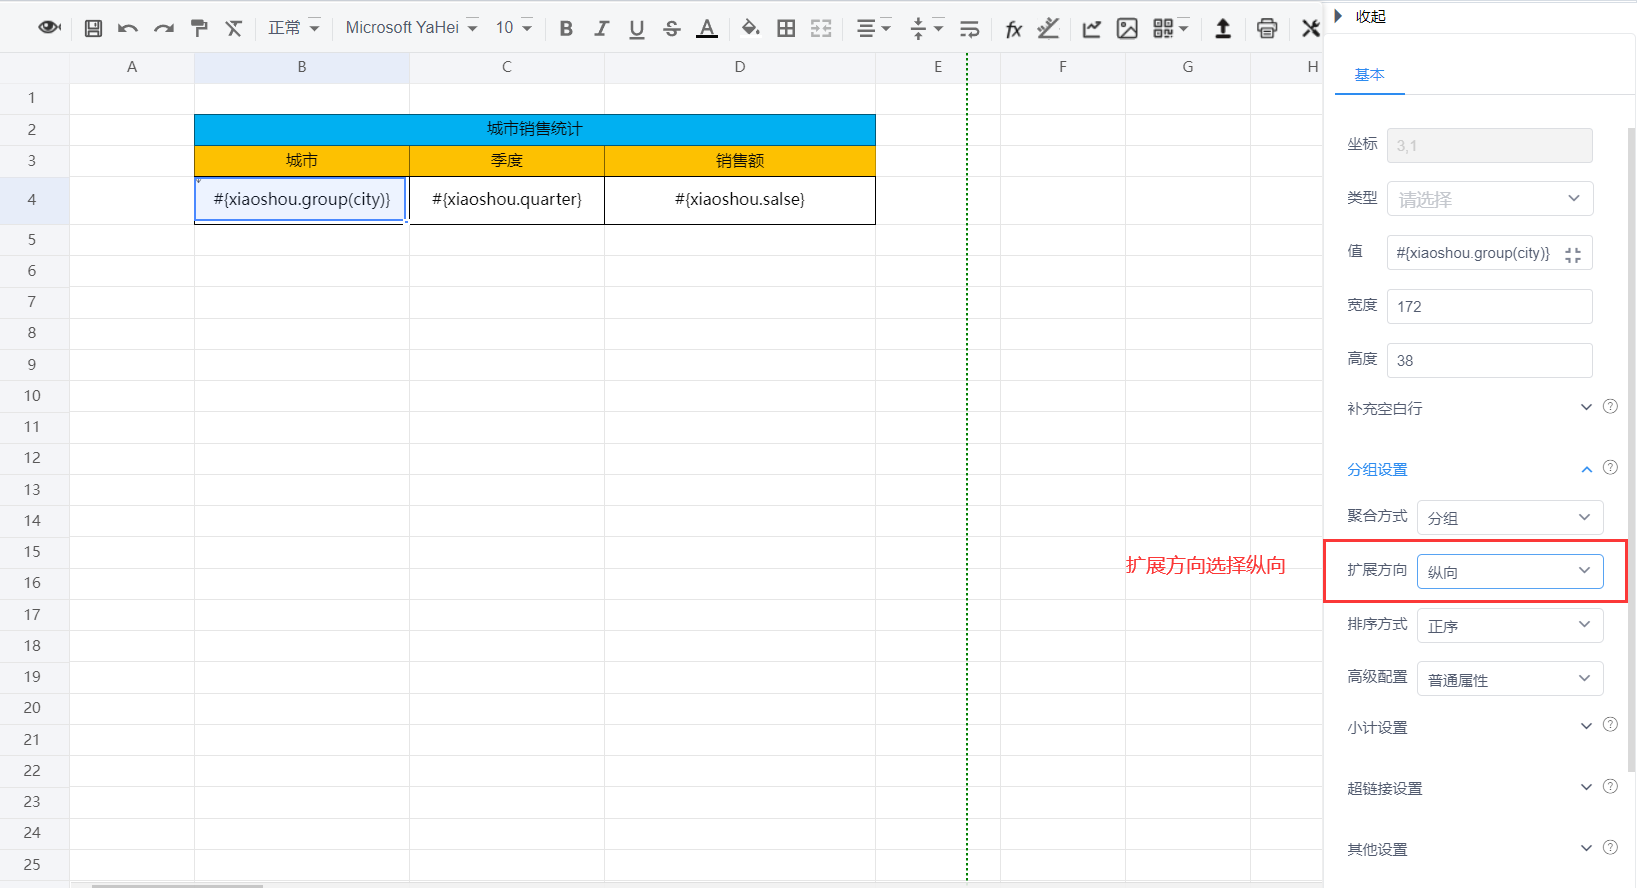Toggle strikethrough formatting
This screenshot has height=888, width=1637.
pos(672,28)
